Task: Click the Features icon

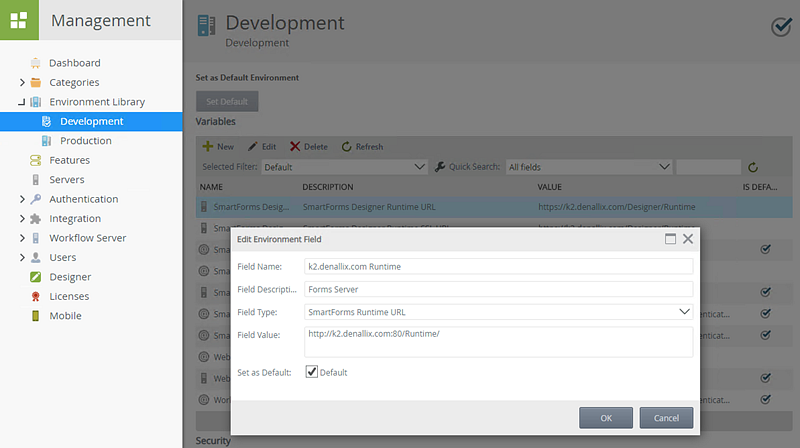Action: click(x=36, y=160)
